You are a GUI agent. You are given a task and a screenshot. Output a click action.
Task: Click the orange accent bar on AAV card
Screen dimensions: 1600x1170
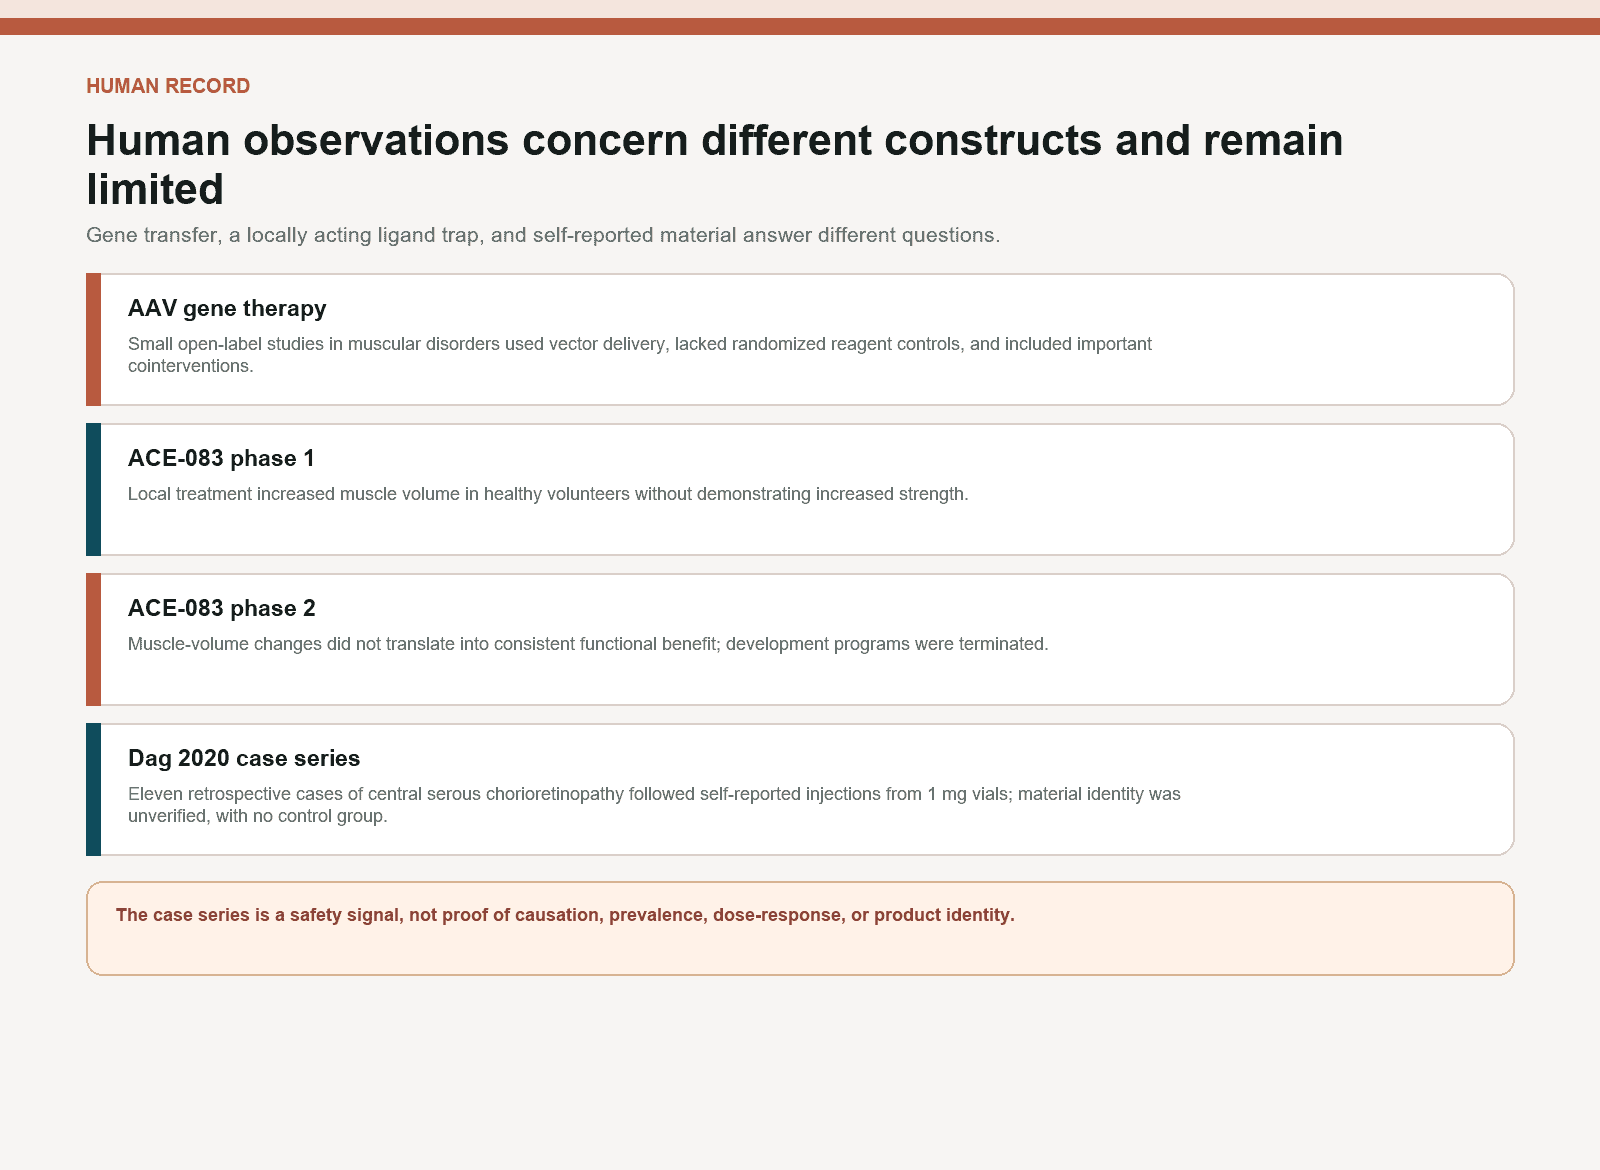click(93, 340)
